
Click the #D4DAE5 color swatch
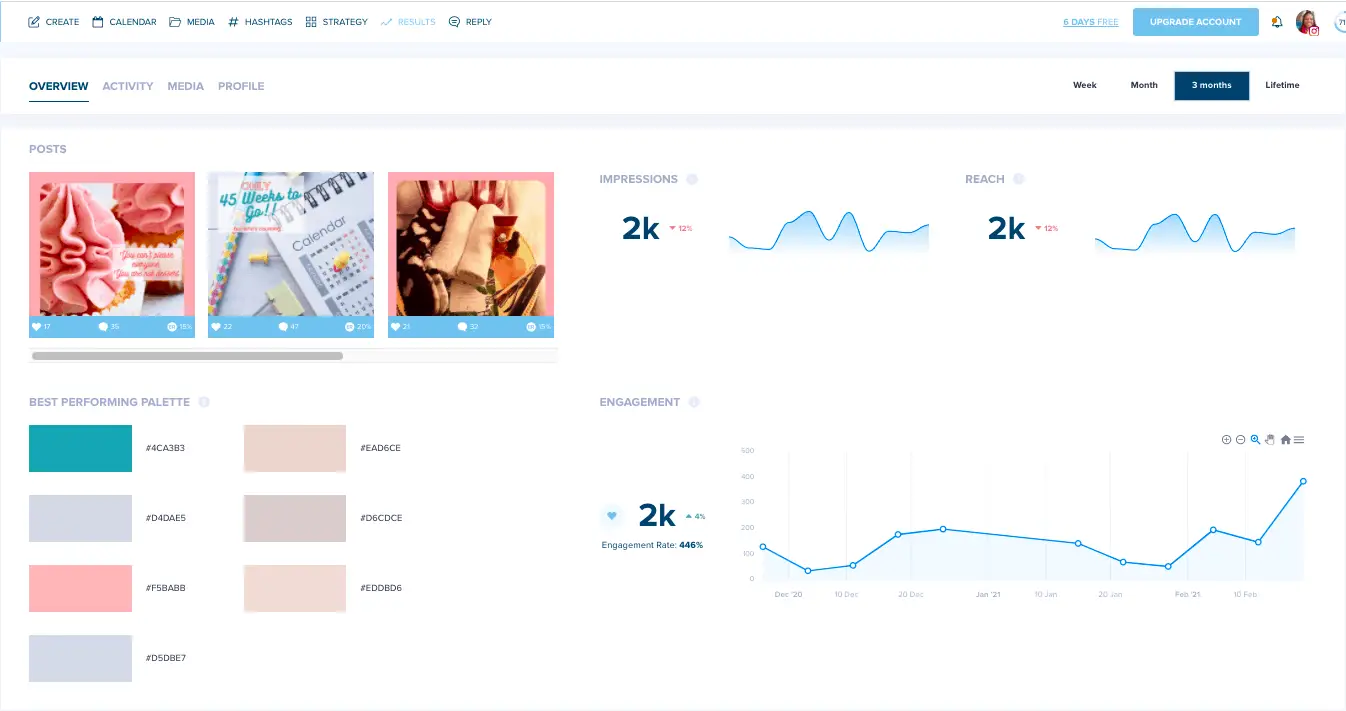point(80,518)
